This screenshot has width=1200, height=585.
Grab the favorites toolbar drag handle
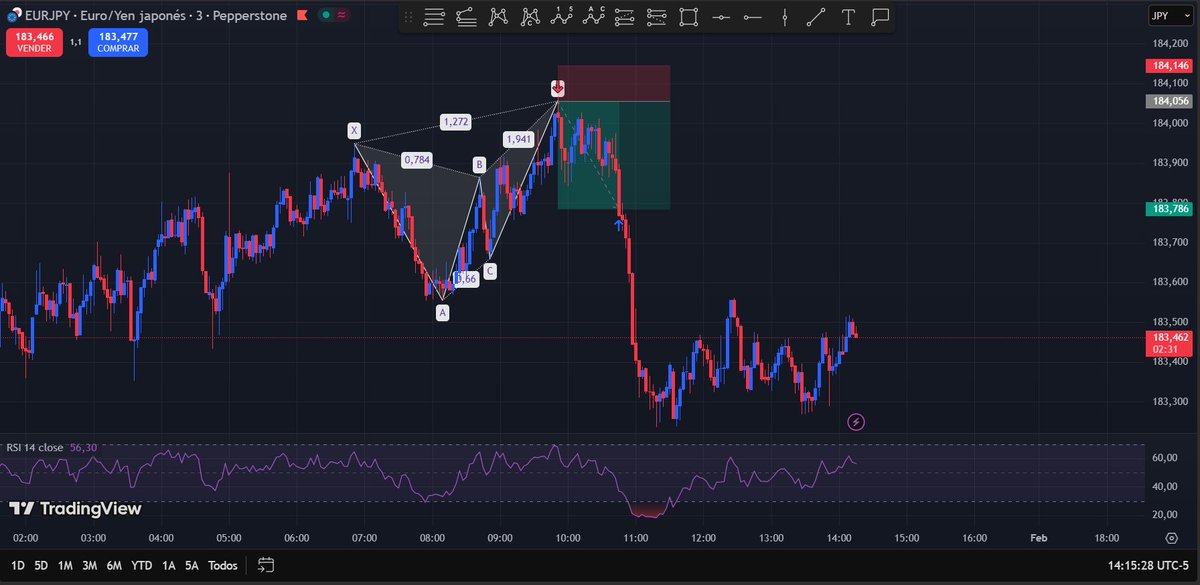(408, 17)
